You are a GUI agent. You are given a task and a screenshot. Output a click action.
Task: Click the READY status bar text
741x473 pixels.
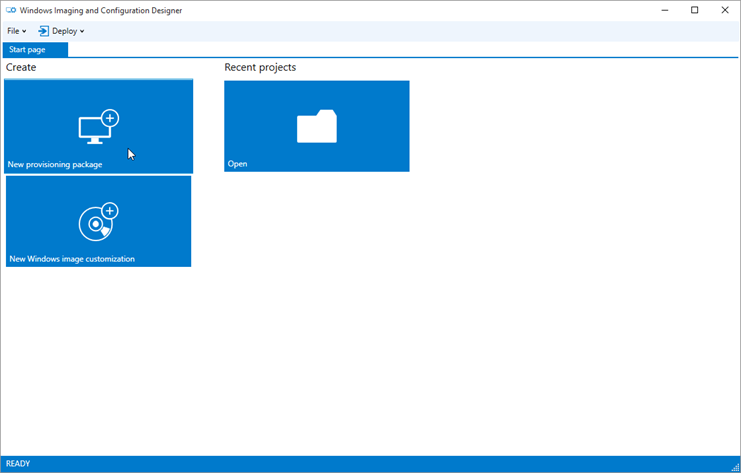click(x=18, y=464)
